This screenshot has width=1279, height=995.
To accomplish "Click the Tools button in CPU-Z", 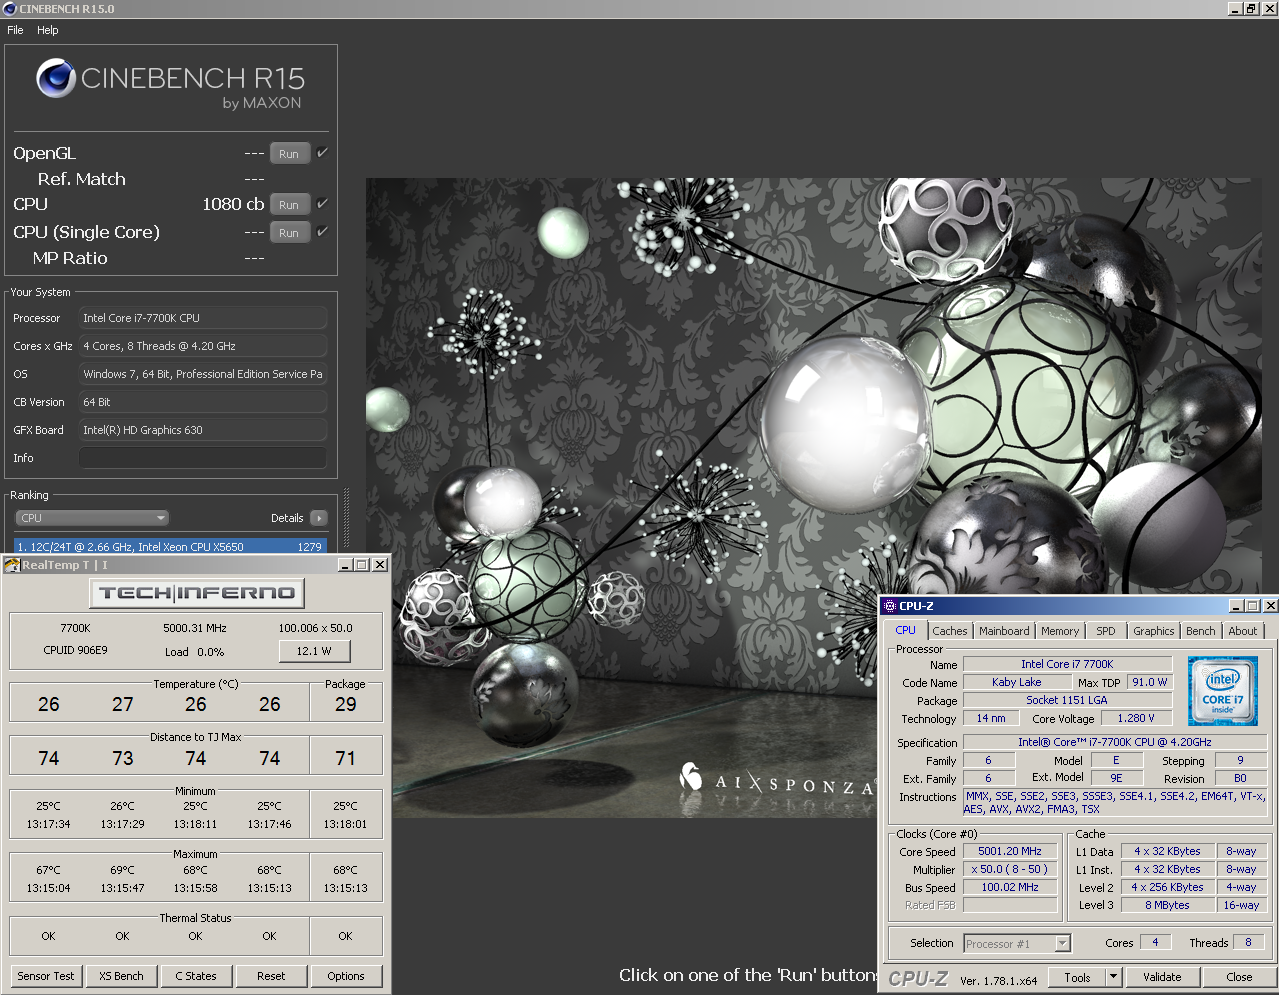I will coord(1077,978).
